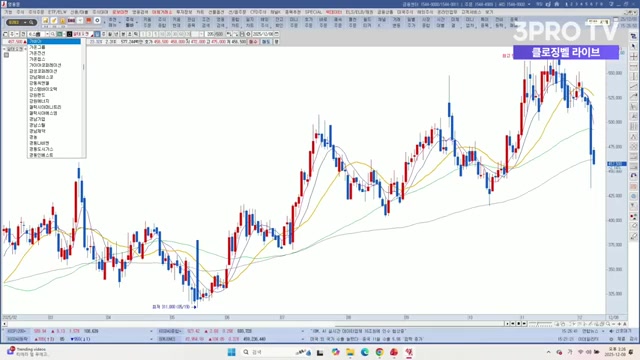Select the trend line tool in right strip
The image size is (640, 360).
[x=633, y=86]
